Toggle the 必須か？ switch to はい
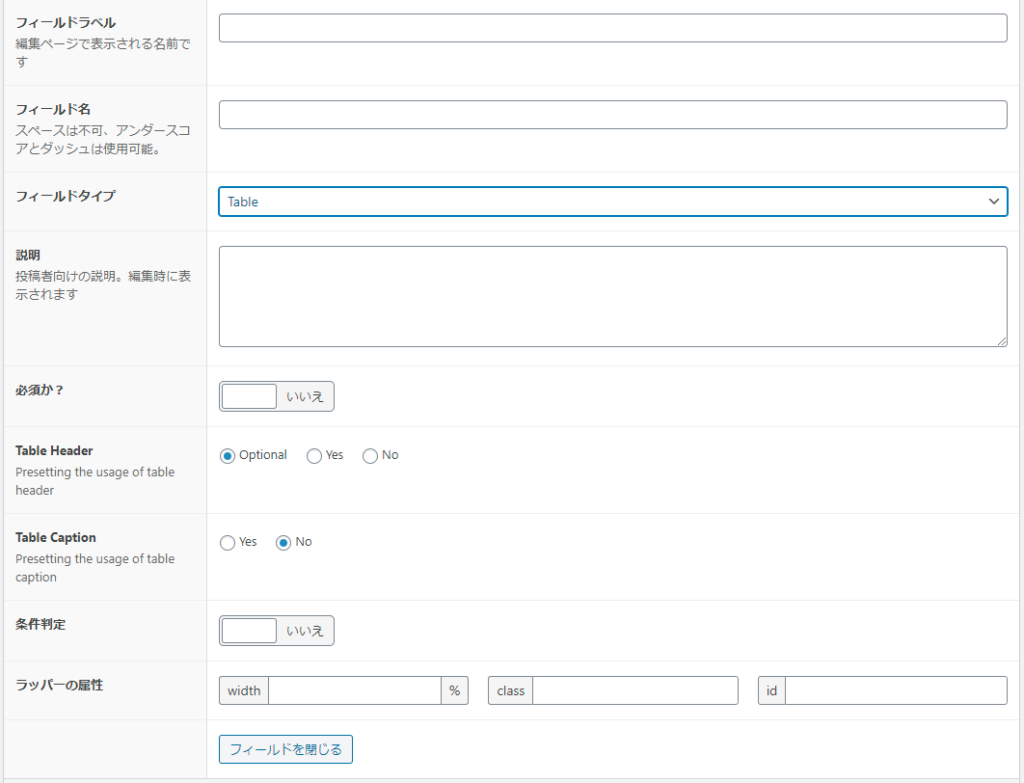 (x=249, y=396)
